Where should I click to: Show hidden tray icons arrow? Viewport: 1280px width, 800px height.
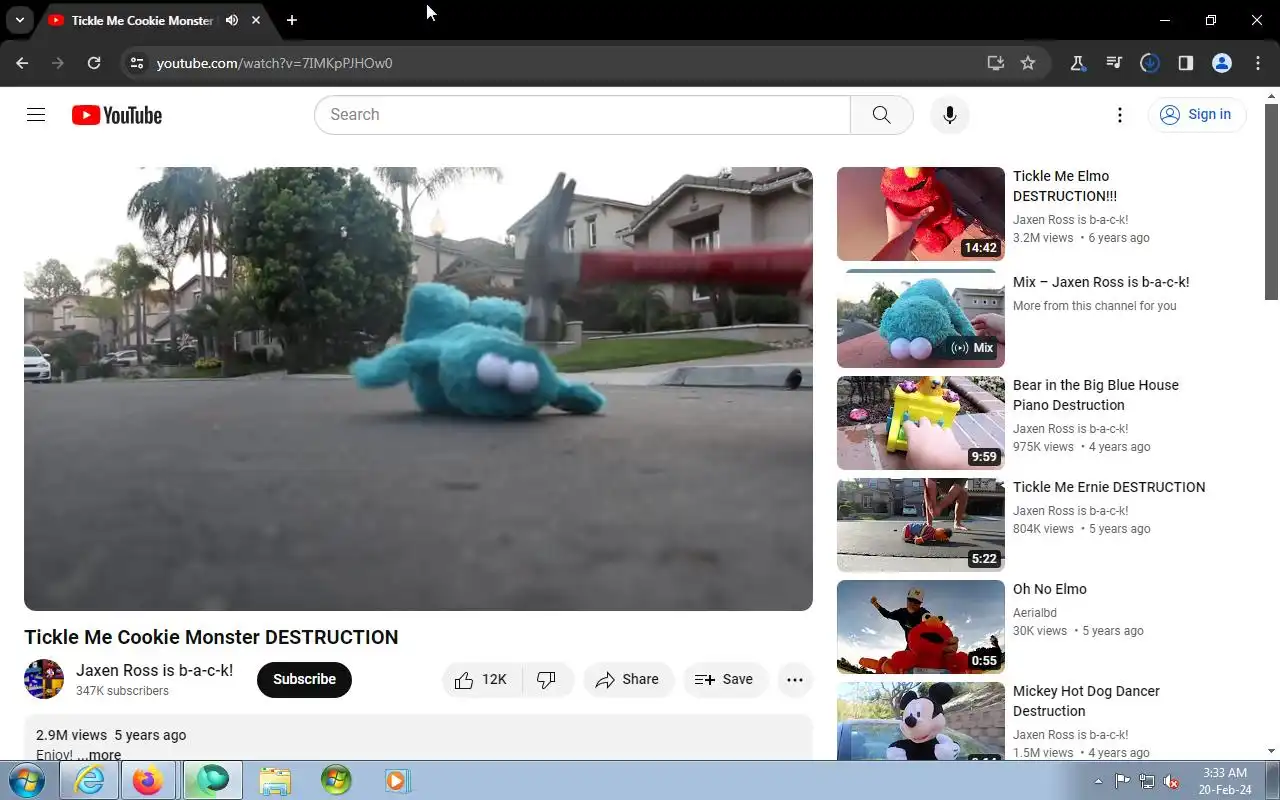(x=1098, y=781)
